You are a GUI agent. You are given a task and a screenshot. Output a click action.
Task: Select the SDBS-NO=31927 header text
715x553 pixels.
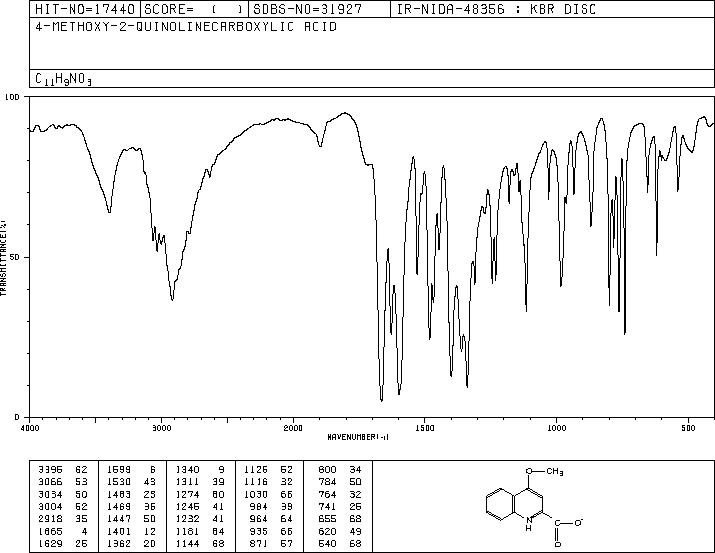point(307,9)
